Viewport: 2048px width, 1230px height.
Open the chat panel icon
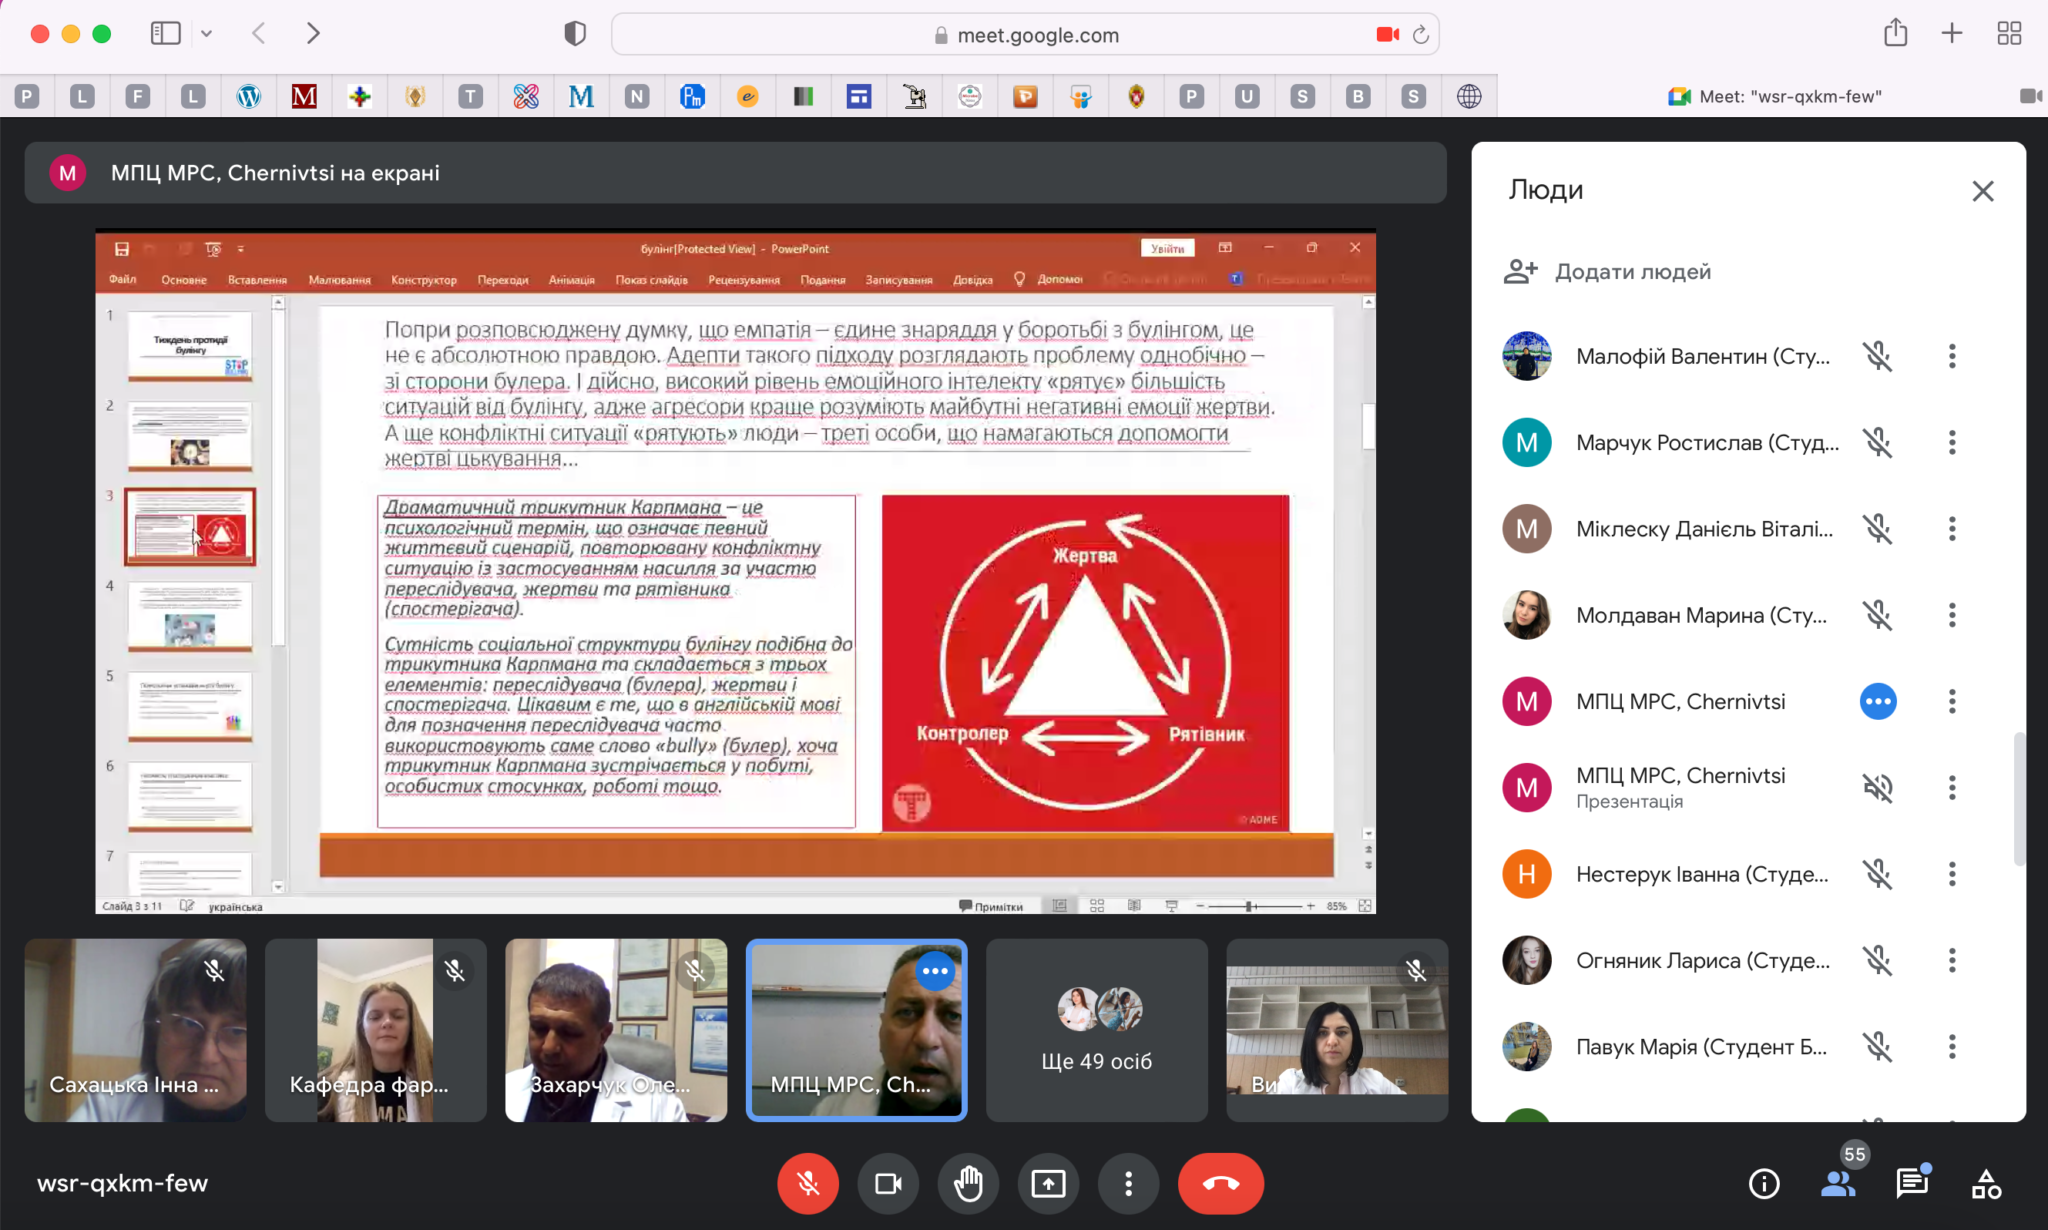(x=1912, y=1184)
